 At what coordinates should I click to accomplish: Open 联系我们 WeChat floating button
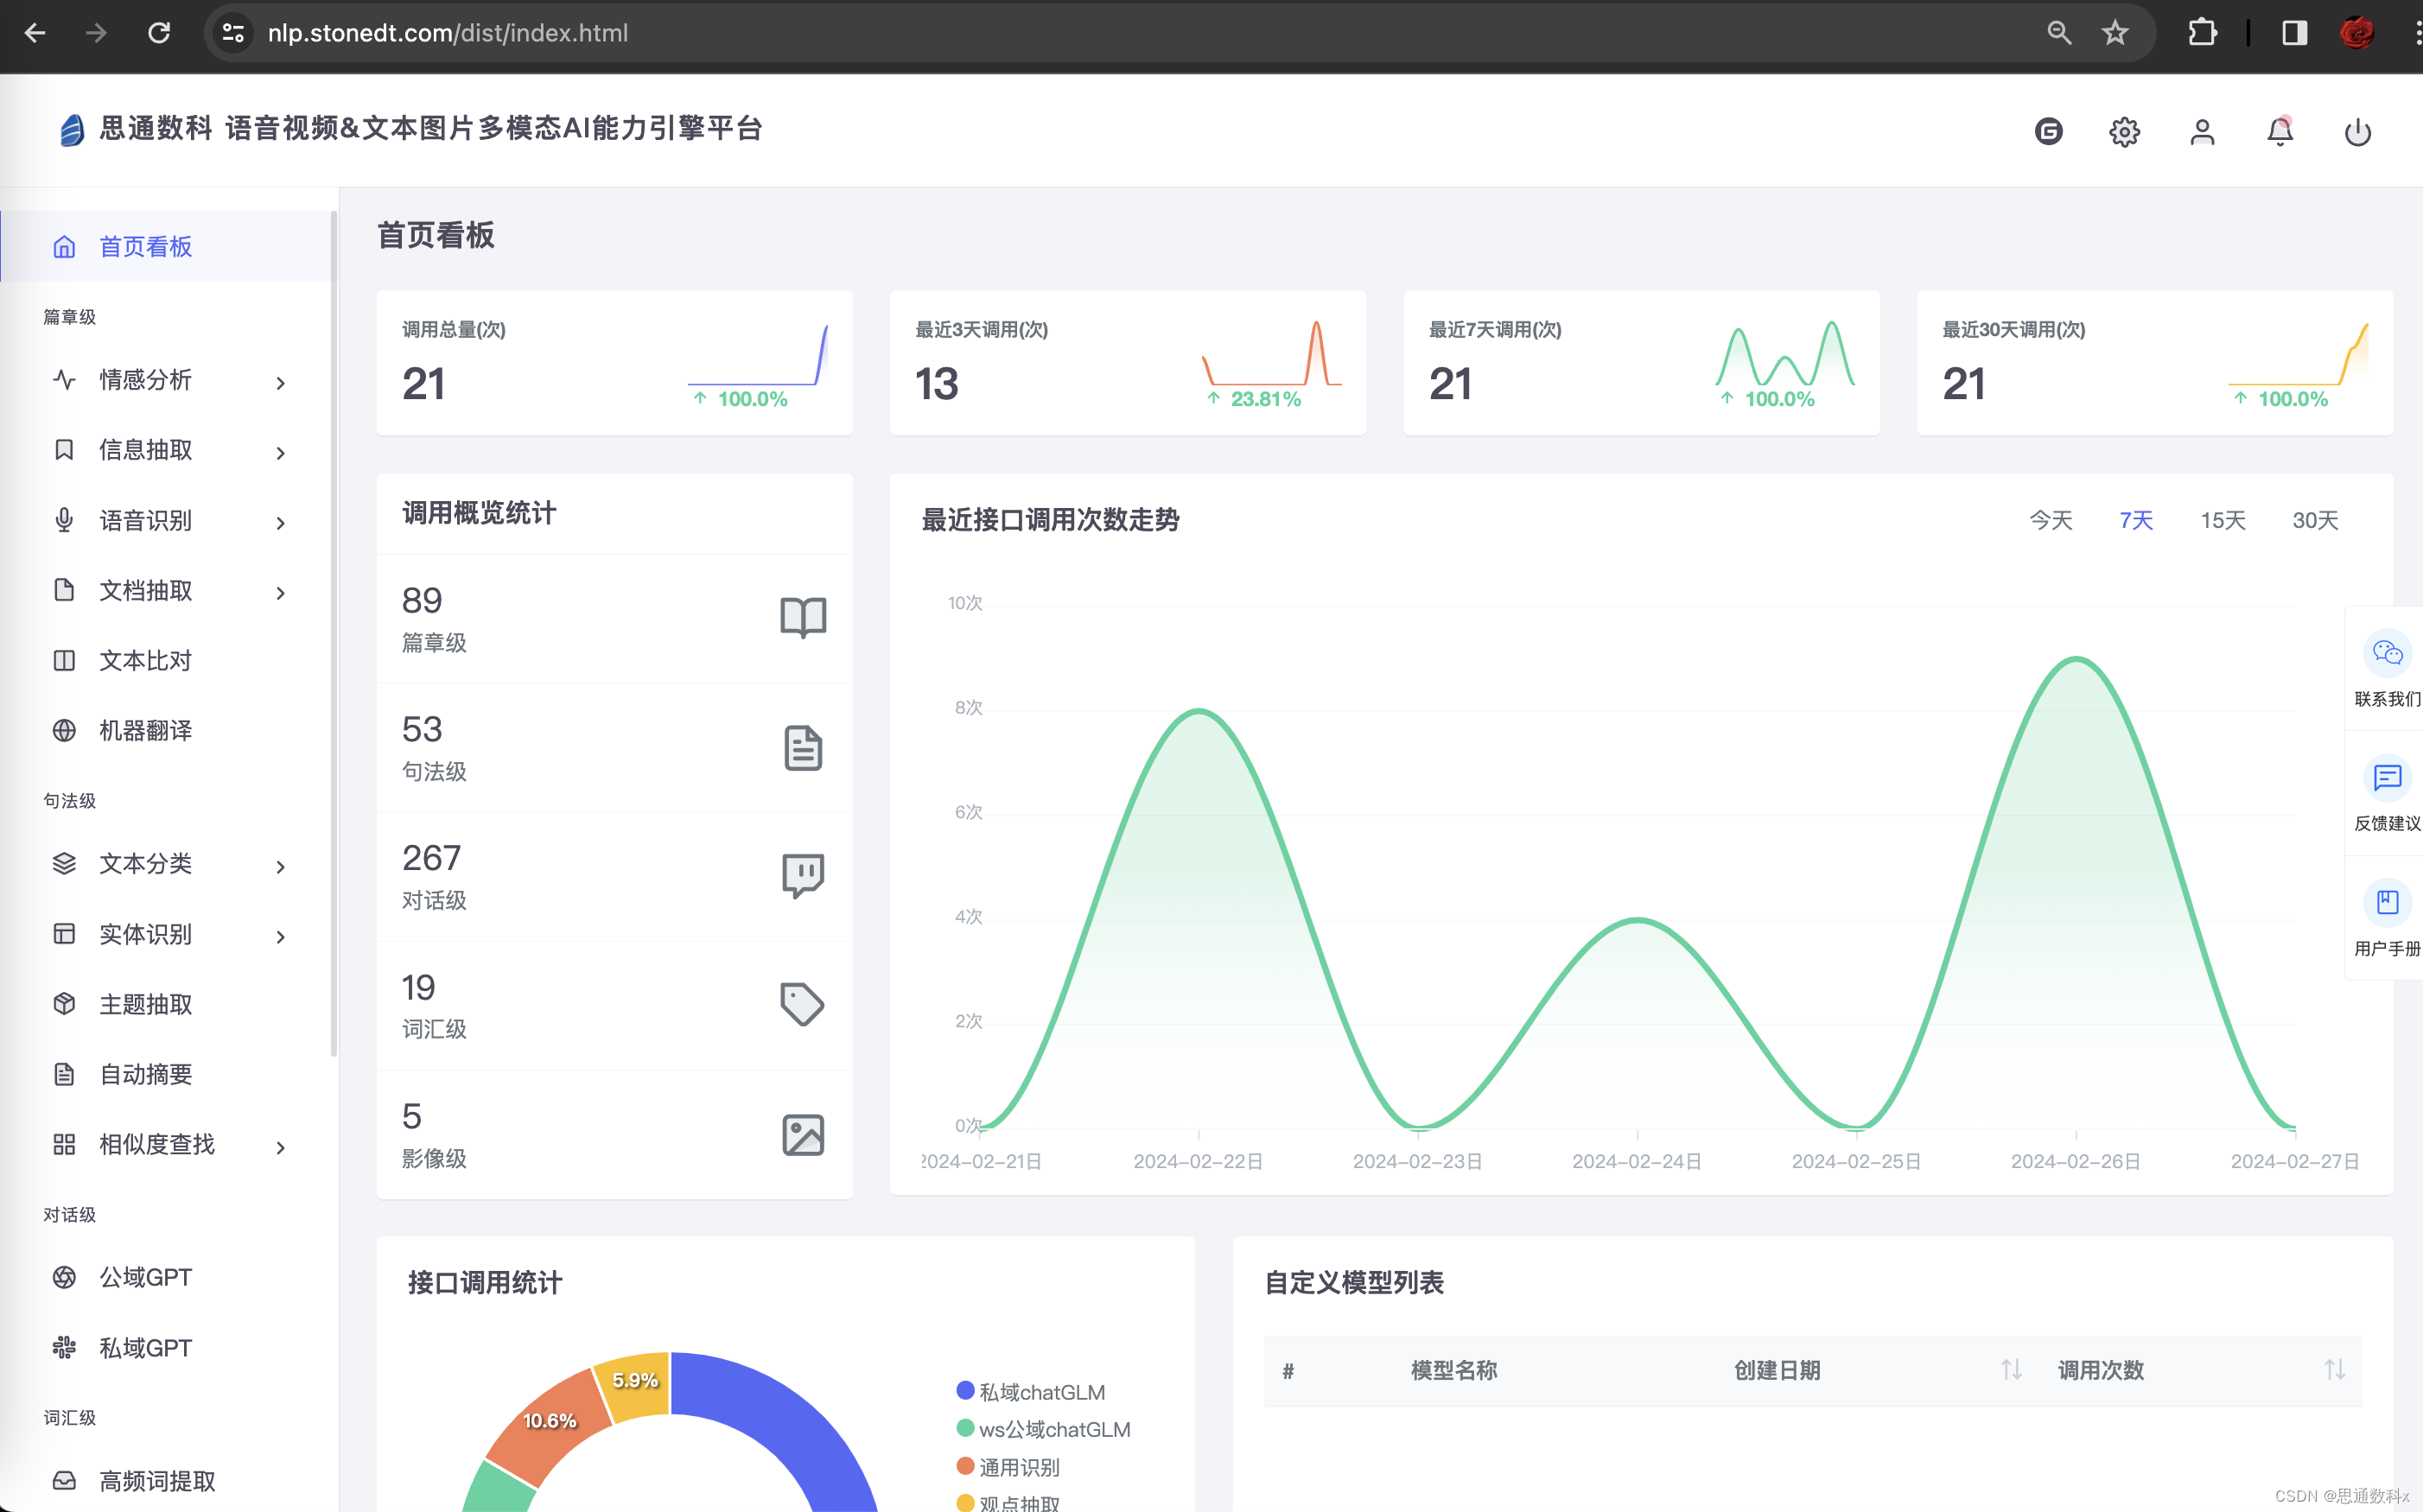click(x=2387, y=669)
